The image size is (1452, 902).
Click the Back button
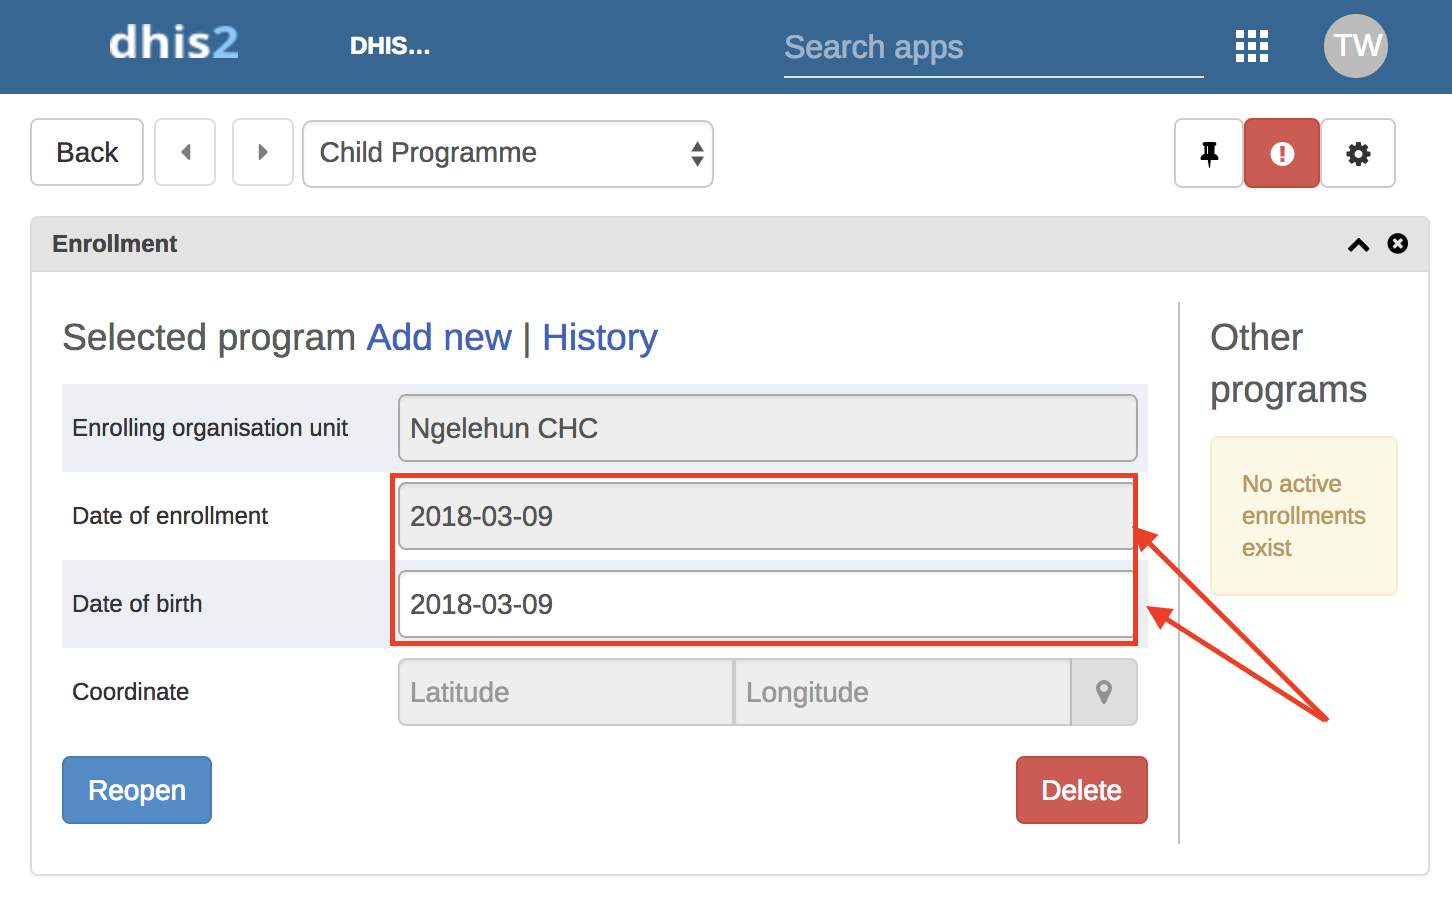click(x=87, y=152)
